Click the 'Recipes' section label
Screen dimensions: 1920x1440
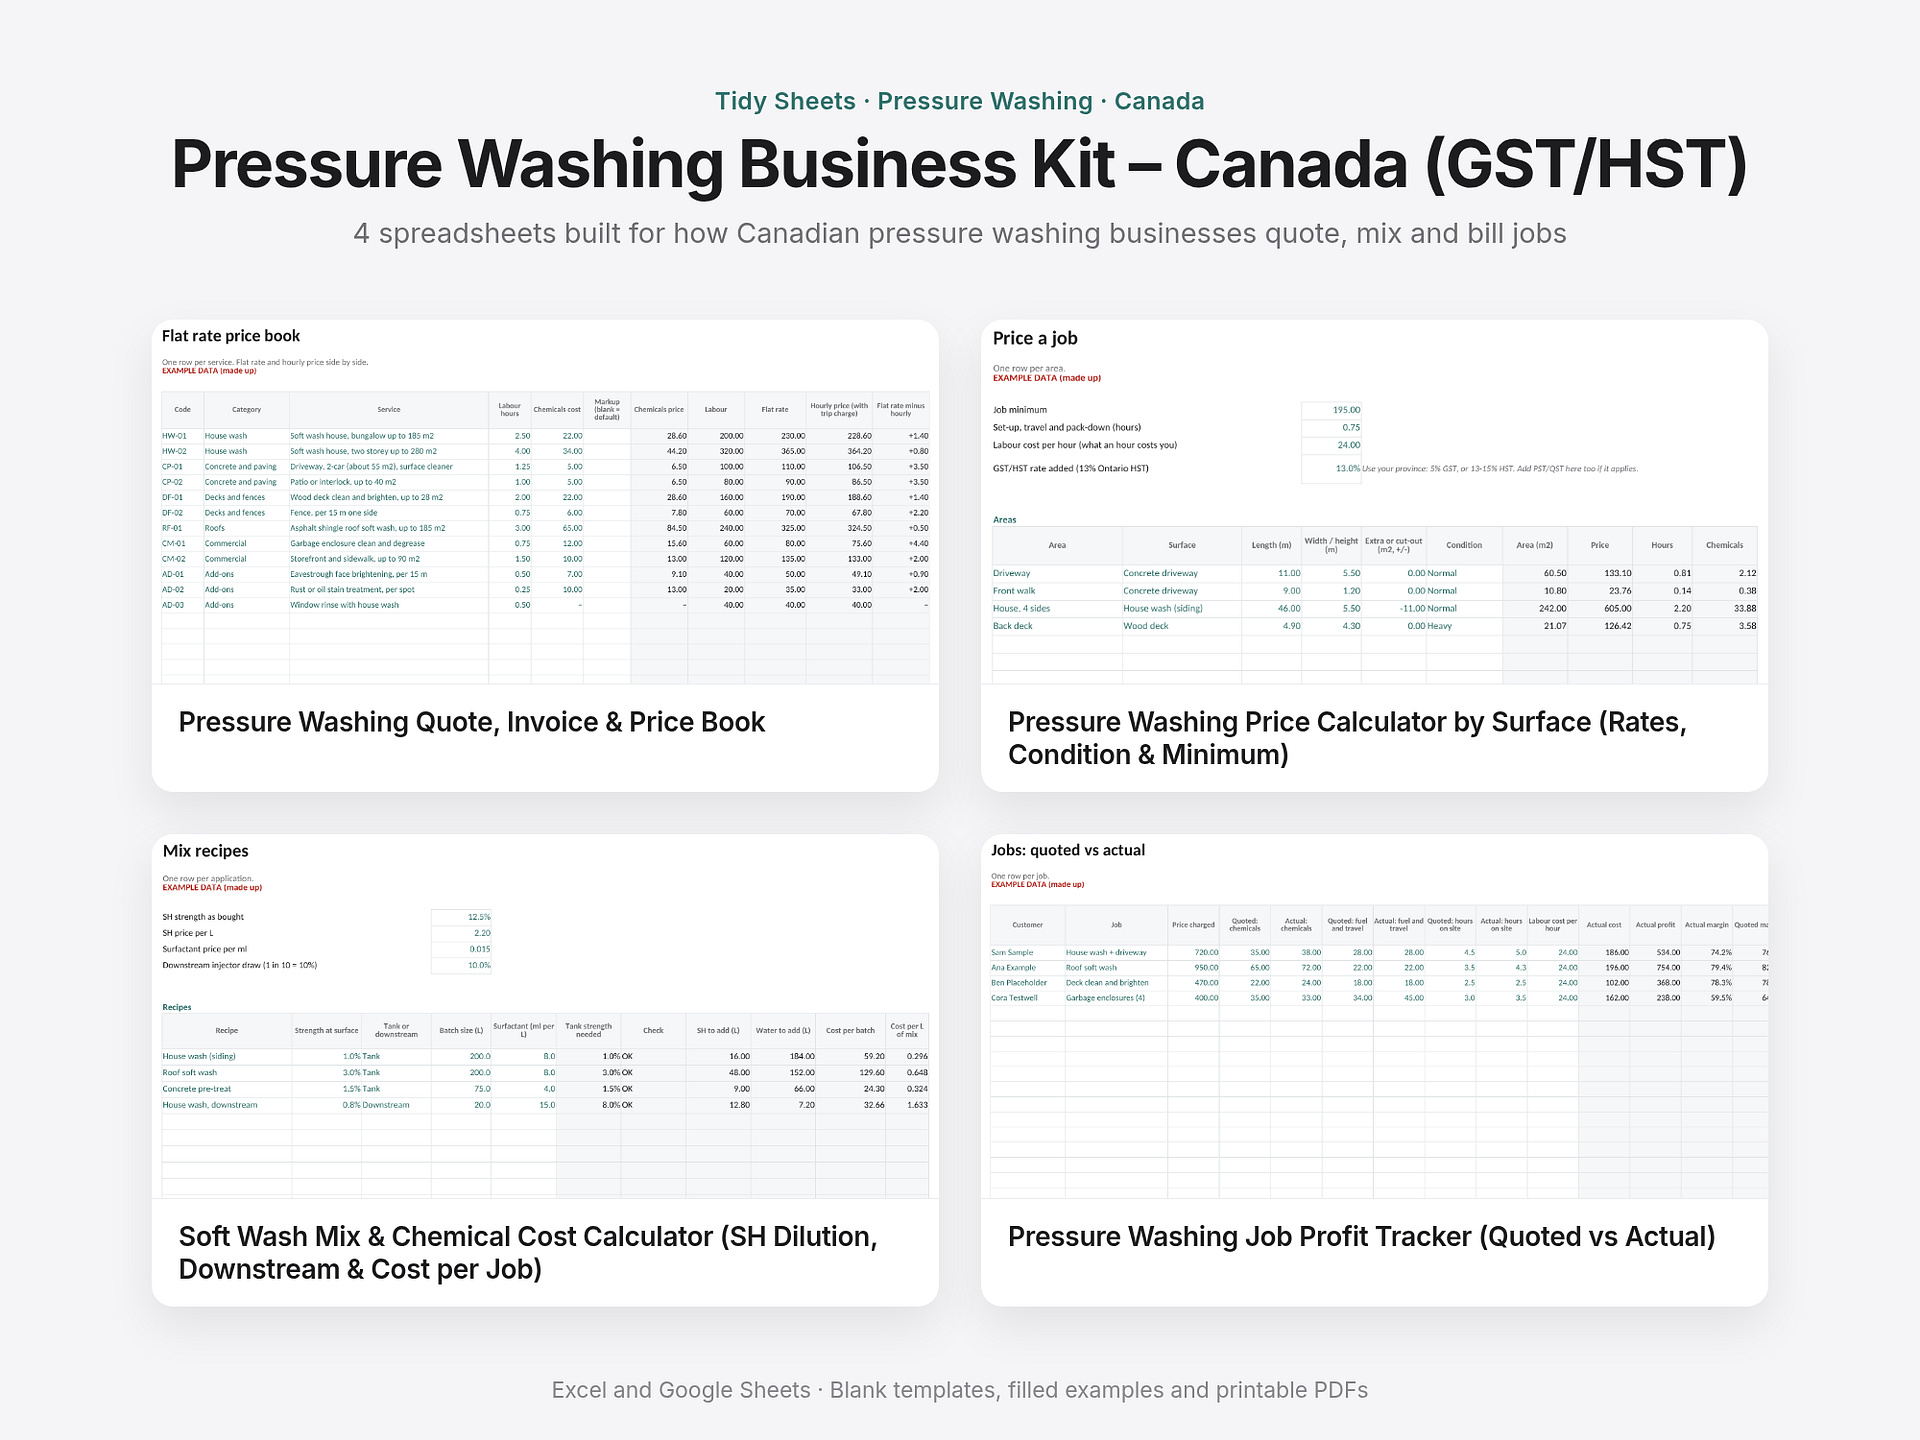[x=177, y=1007]
